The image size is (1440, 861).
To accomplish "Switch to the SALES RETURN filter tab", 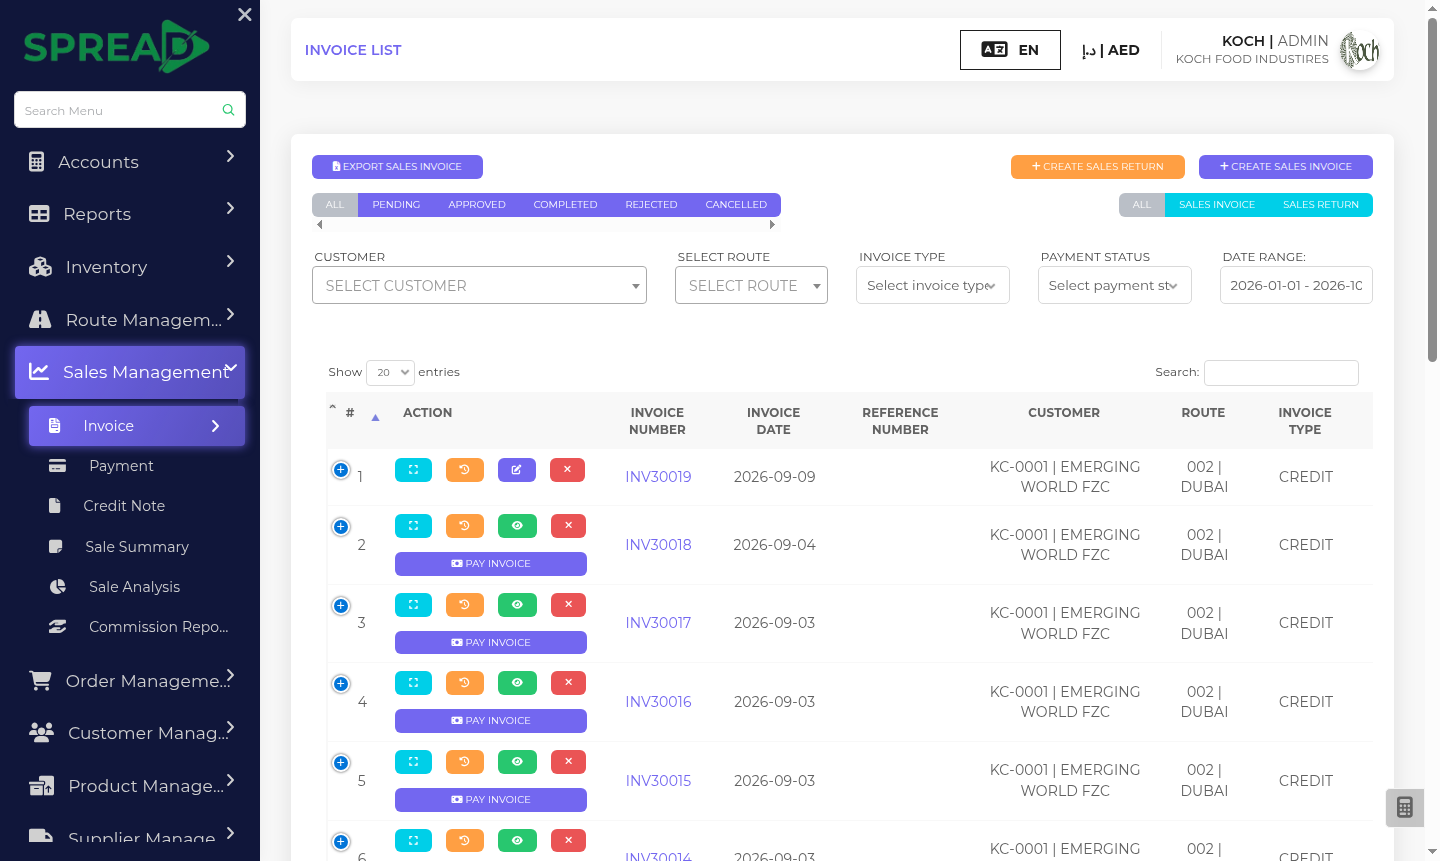I will point(1321,204).
